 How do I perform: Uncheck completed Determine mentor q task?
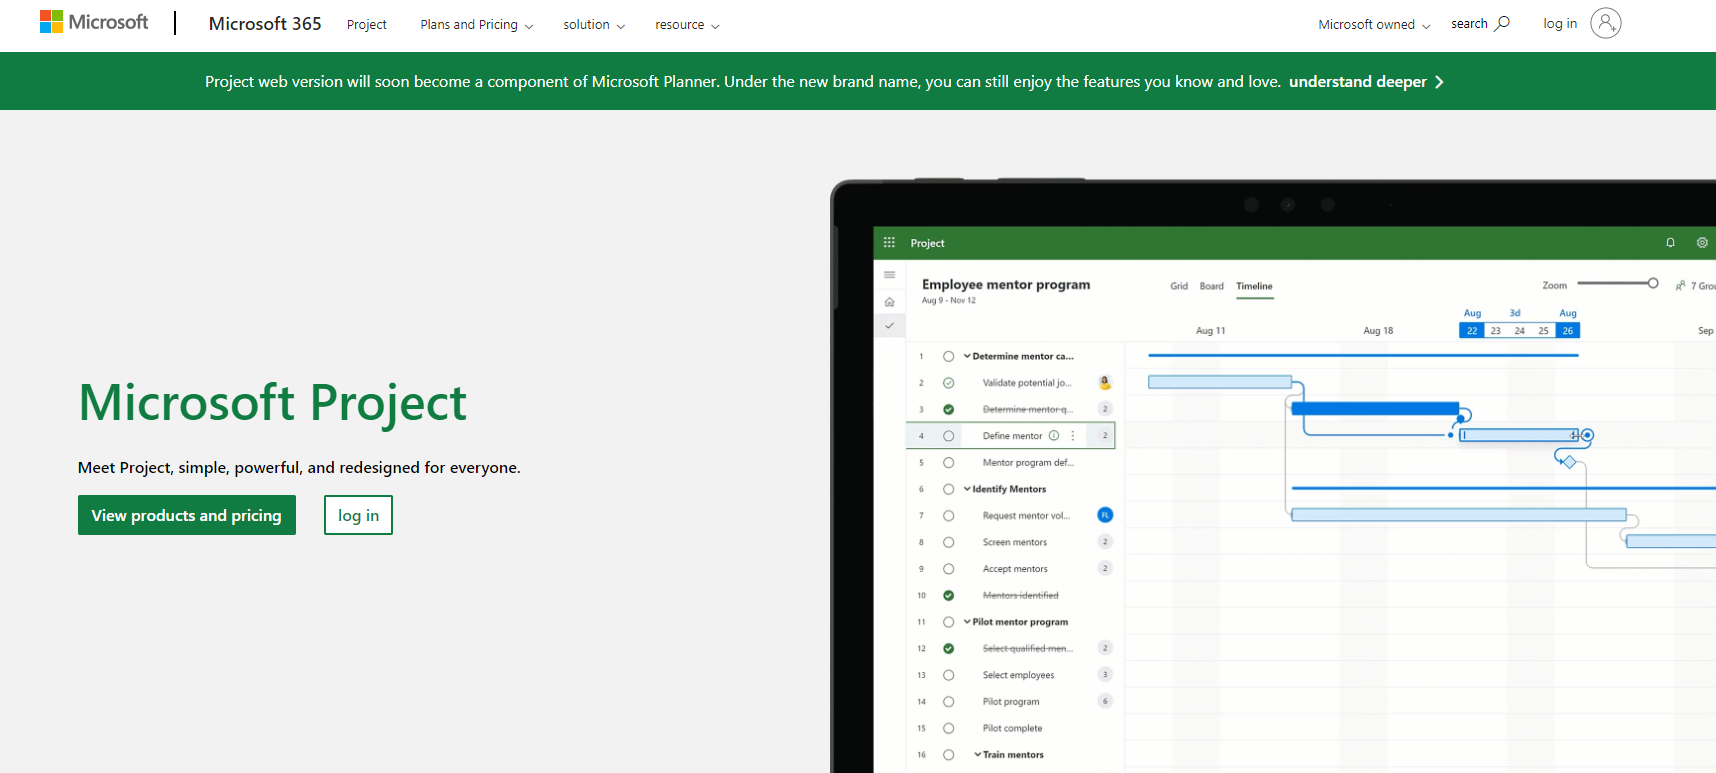(948, 409)
